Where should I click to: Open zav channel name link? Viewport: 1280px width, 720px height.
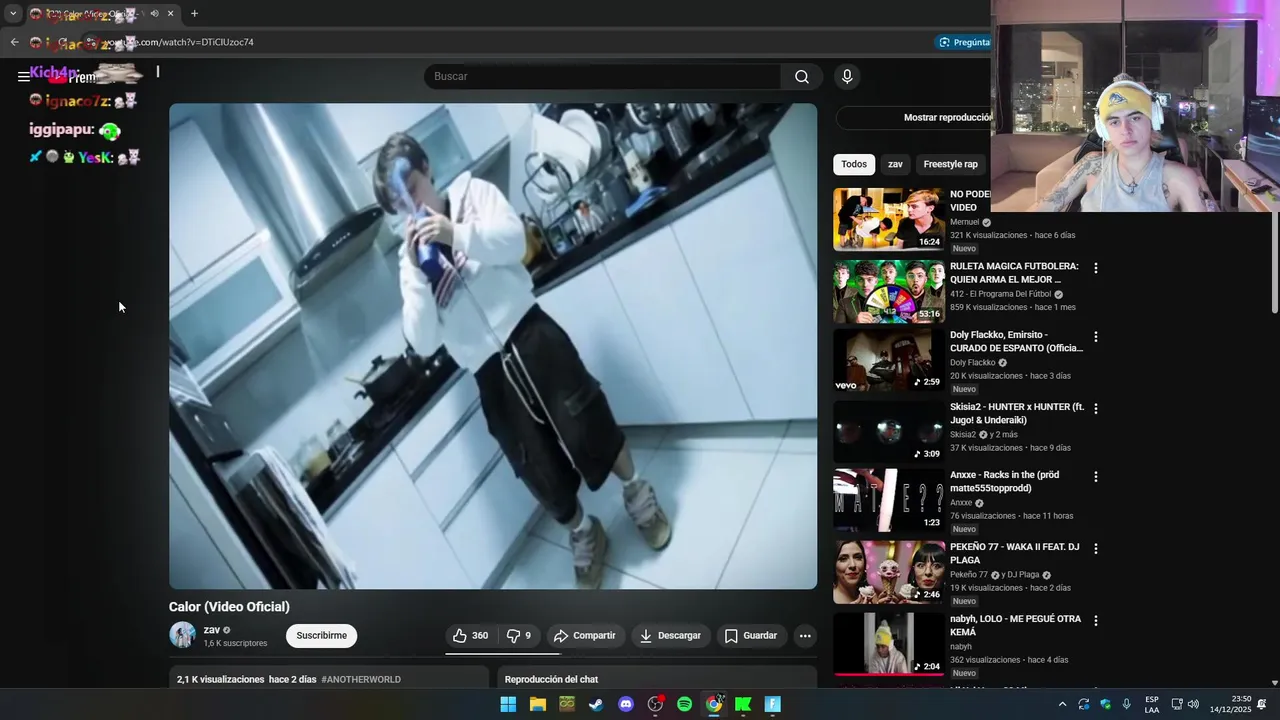(x=212, y=630)
